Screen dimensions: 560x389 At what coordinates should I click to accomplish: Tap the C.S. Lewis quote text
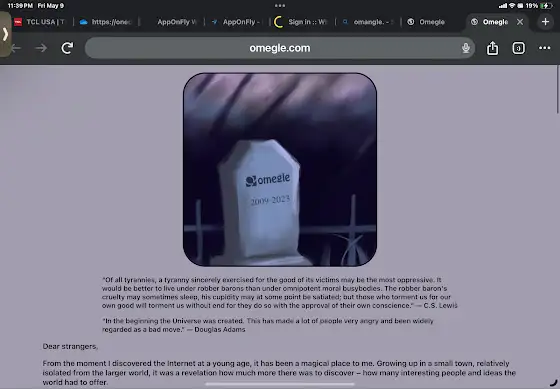point(280,293)
